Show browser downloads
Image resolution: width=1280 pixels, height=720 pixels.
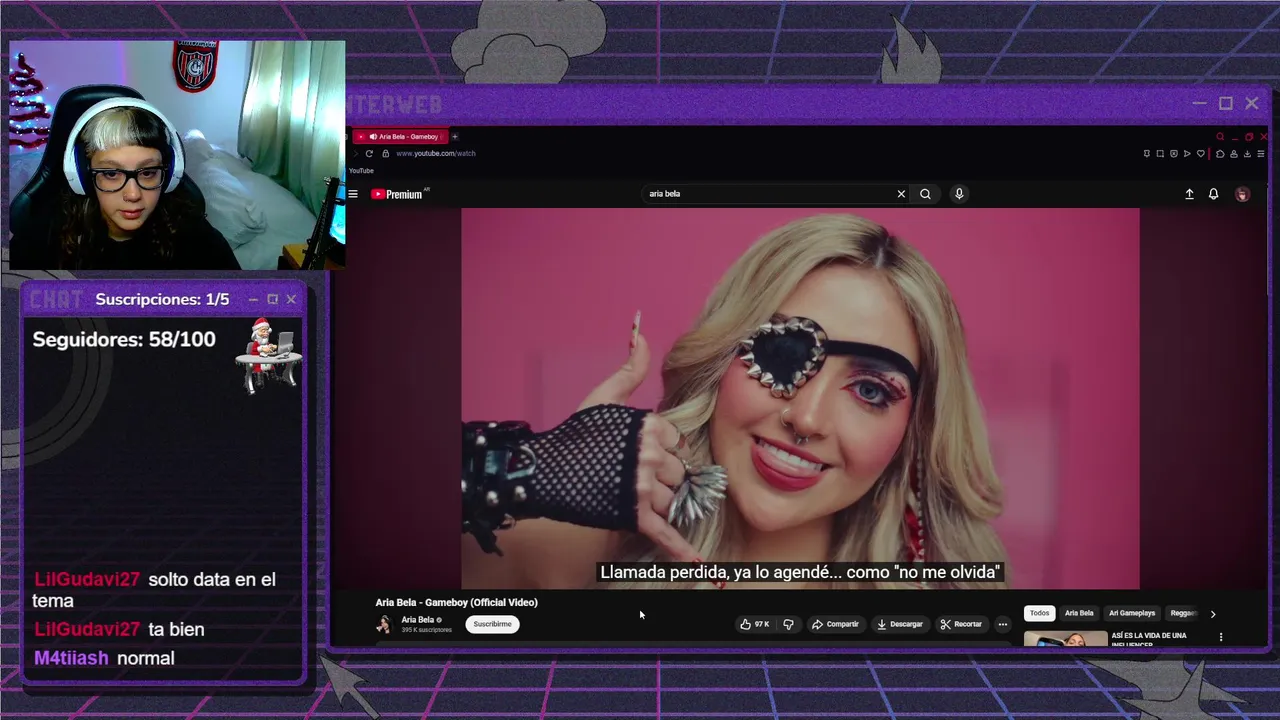tap(1247, 154)
